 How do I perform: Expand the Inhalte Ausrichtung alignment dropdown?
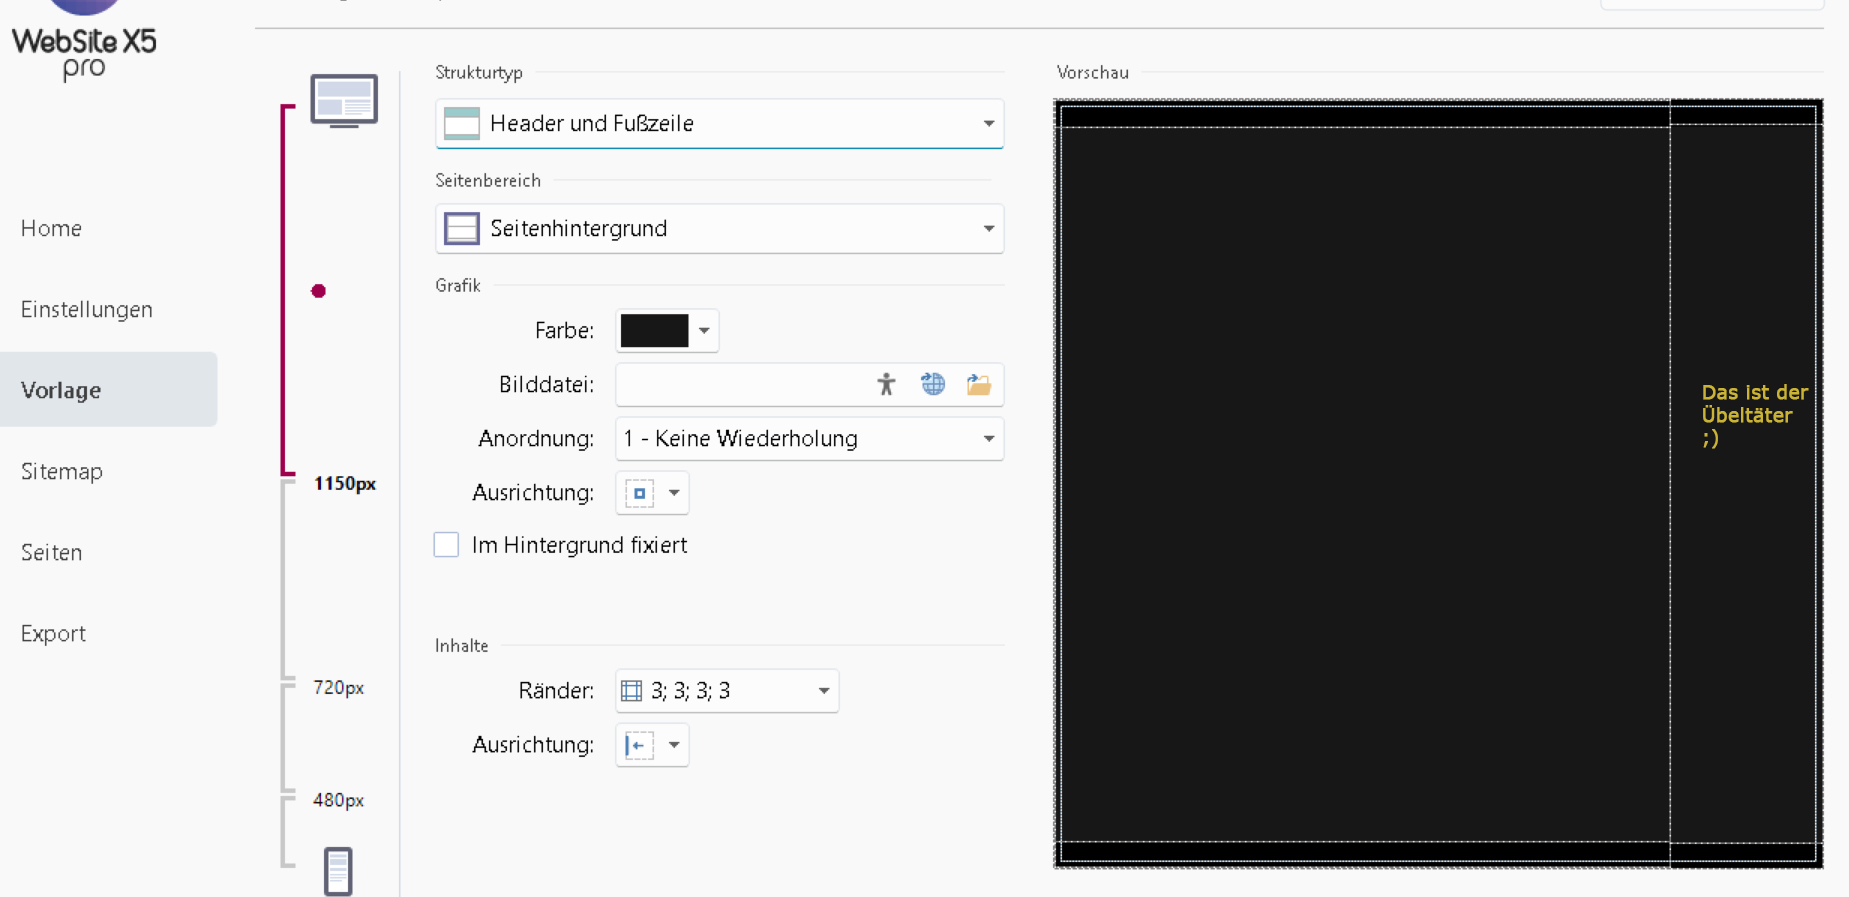click(674, 745)
